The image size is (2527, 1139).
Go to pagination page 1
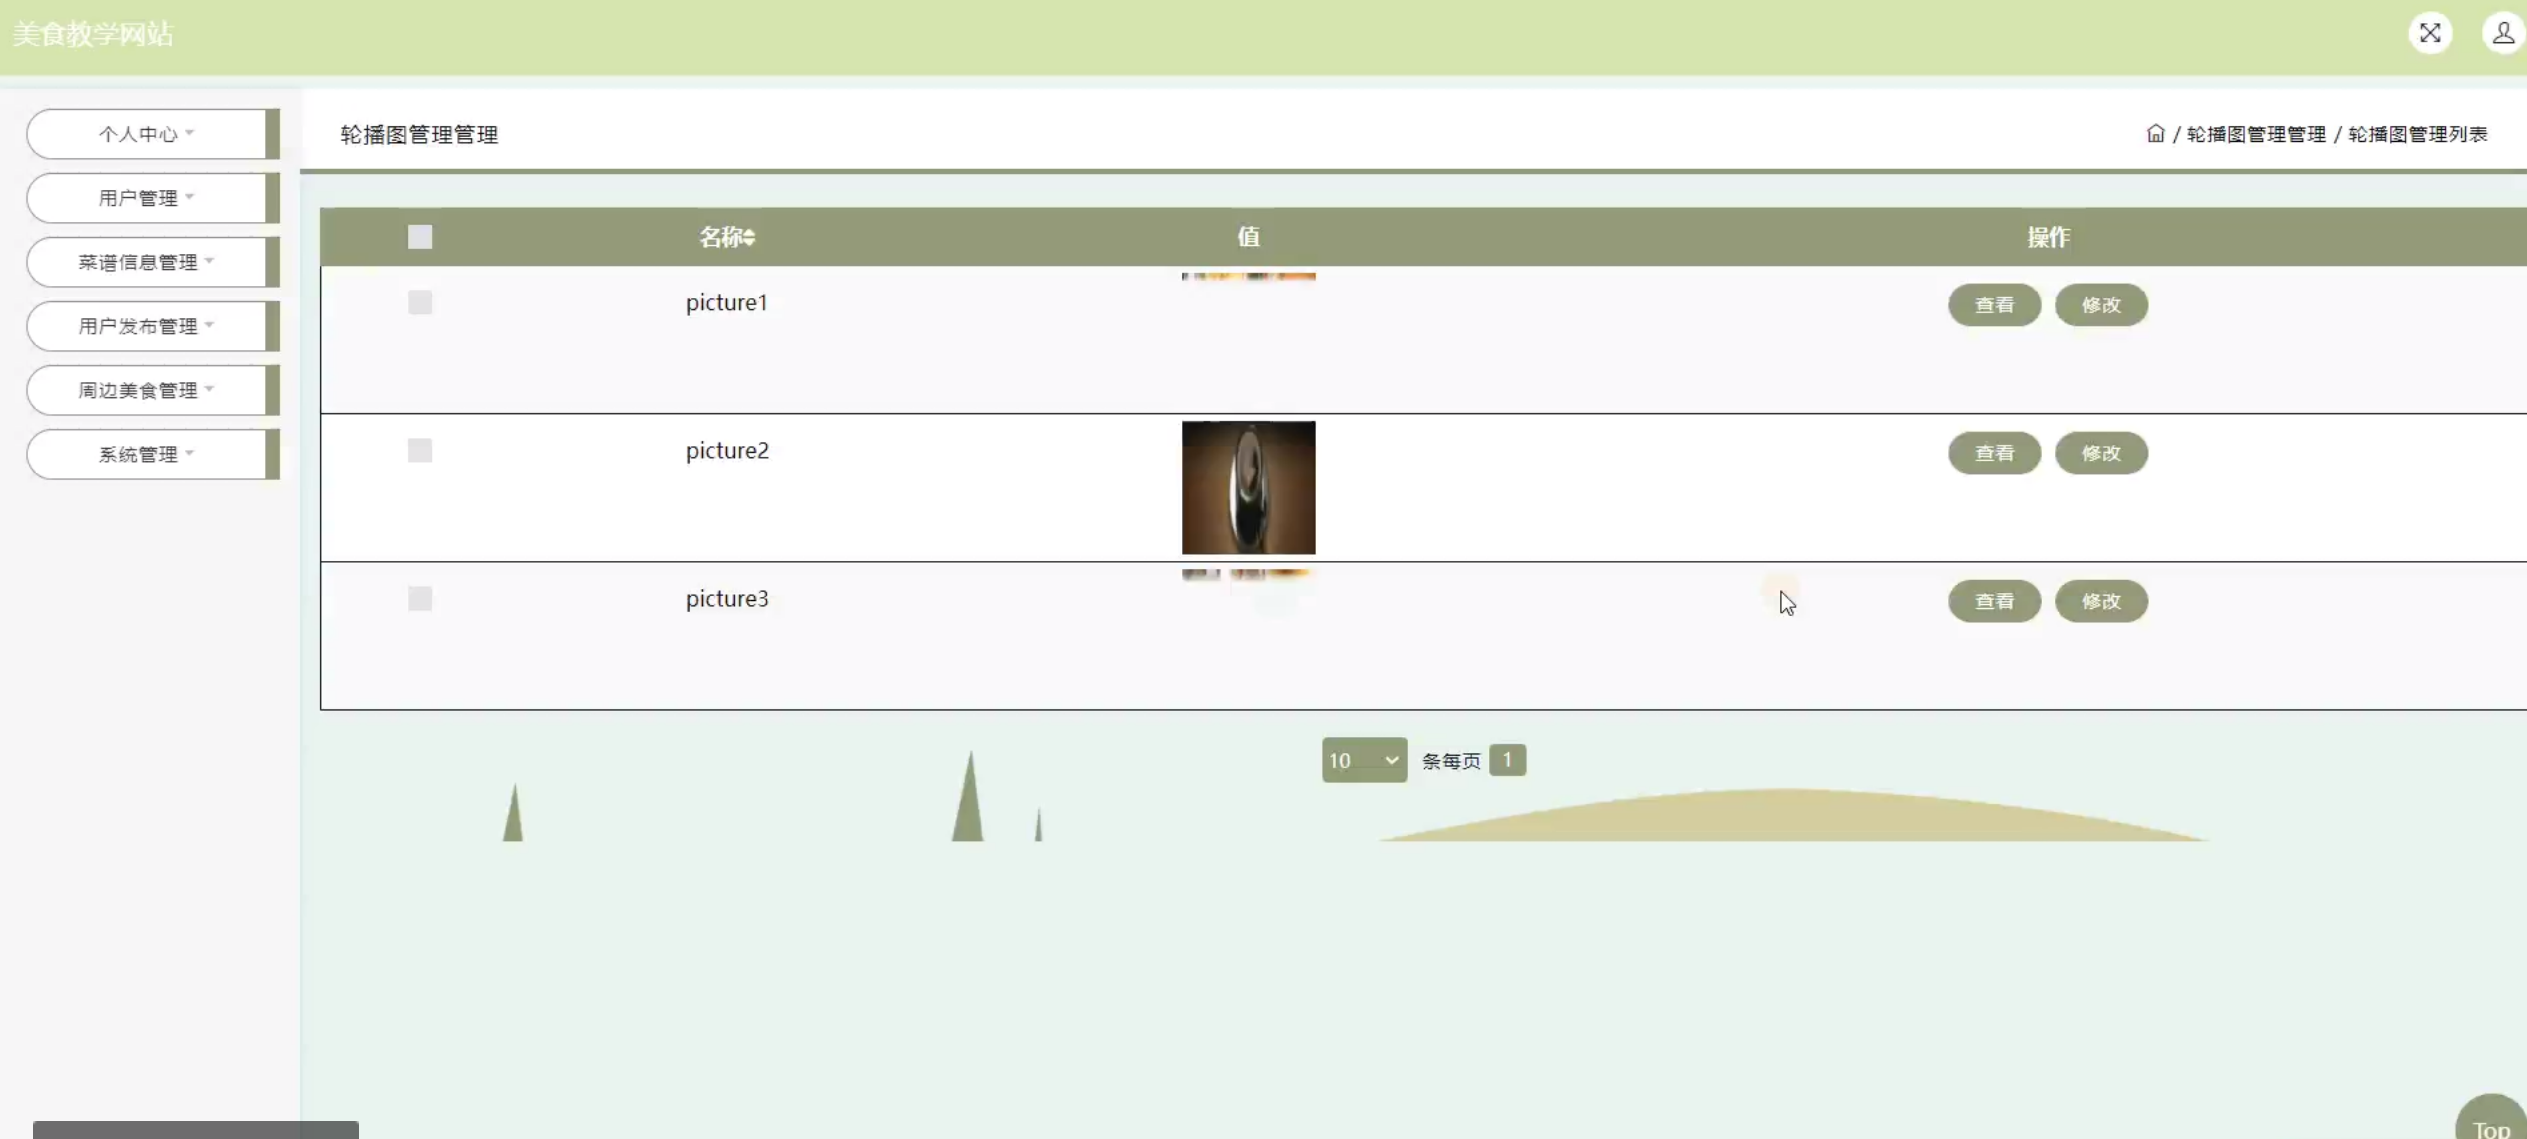(x=1507, y=760)
